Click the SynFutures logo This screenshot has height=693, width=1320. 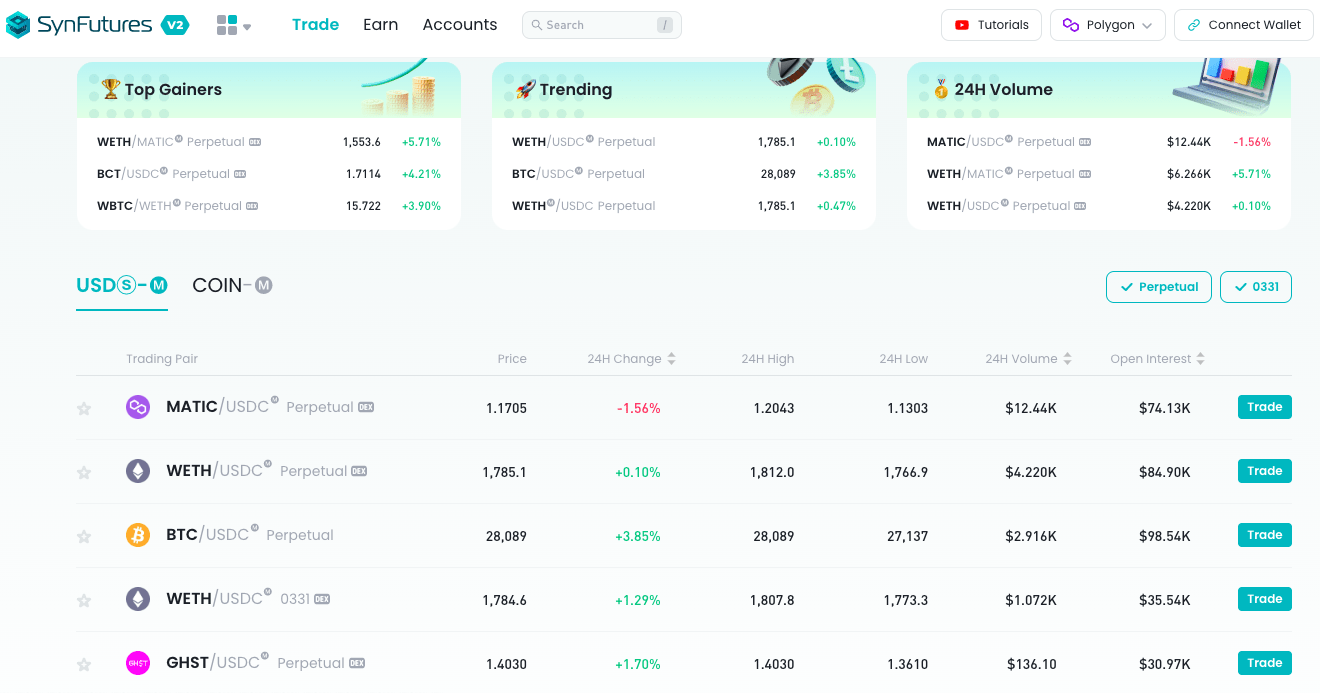(79, 25)
